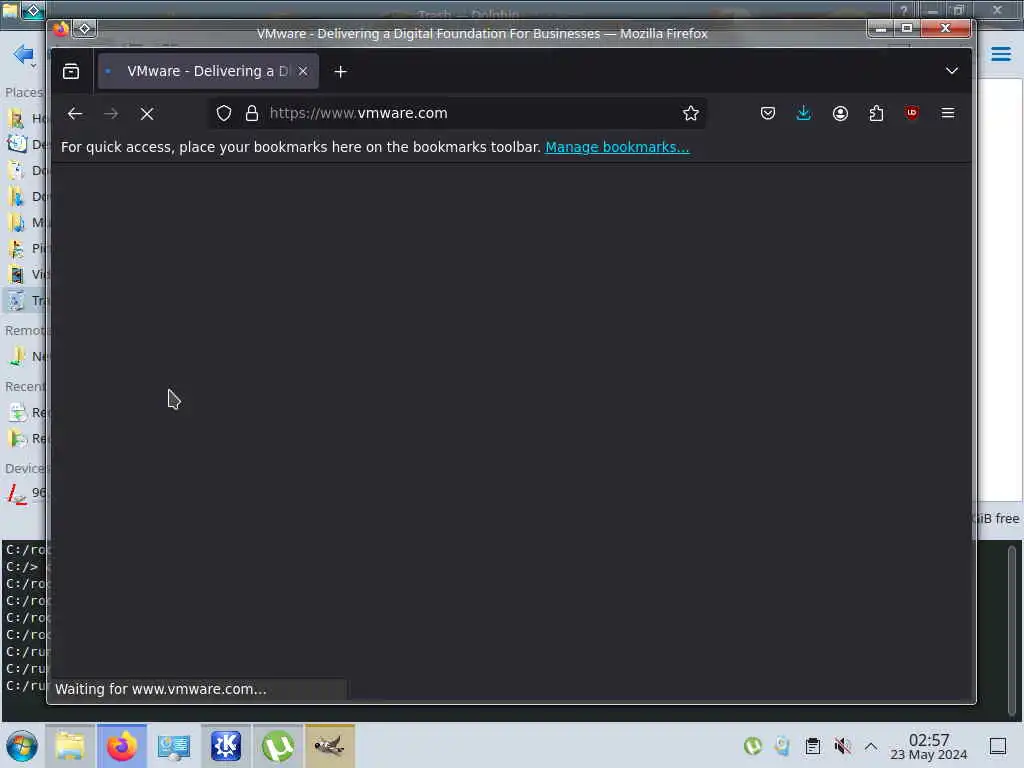The image size is (1024, 768).
Task: Open Manage bookmarks link
Action: click(617, 147)
